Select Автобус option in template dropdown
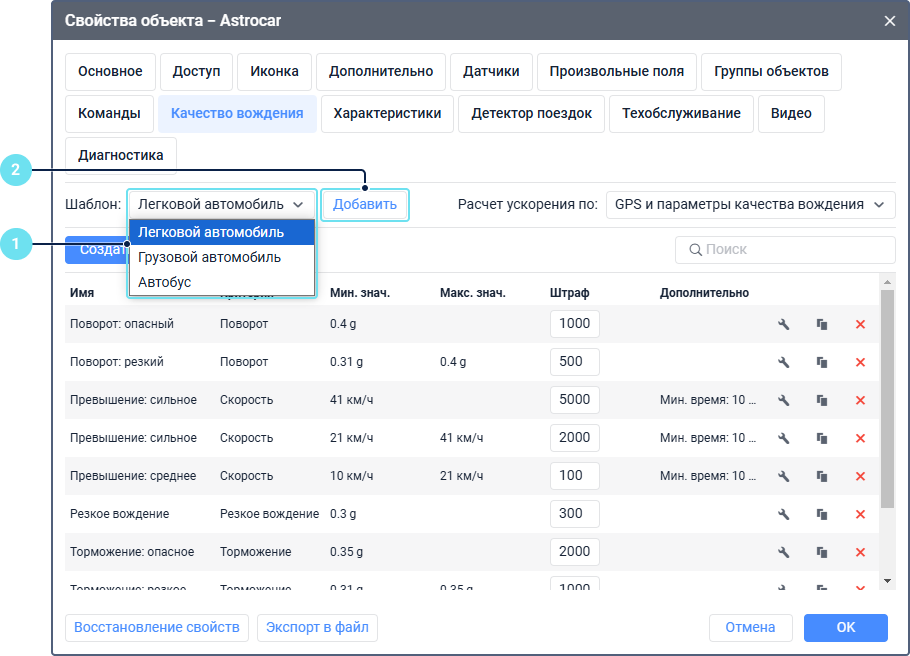 (x=165, y=282)
